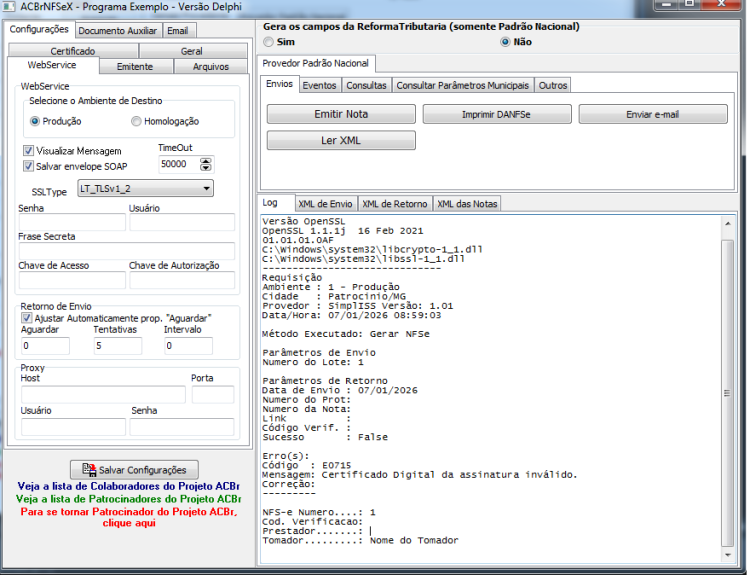Click the Salvar Configurações button
Image resolution: width=750 pixels, height=575 pixels.
(134, 470)
